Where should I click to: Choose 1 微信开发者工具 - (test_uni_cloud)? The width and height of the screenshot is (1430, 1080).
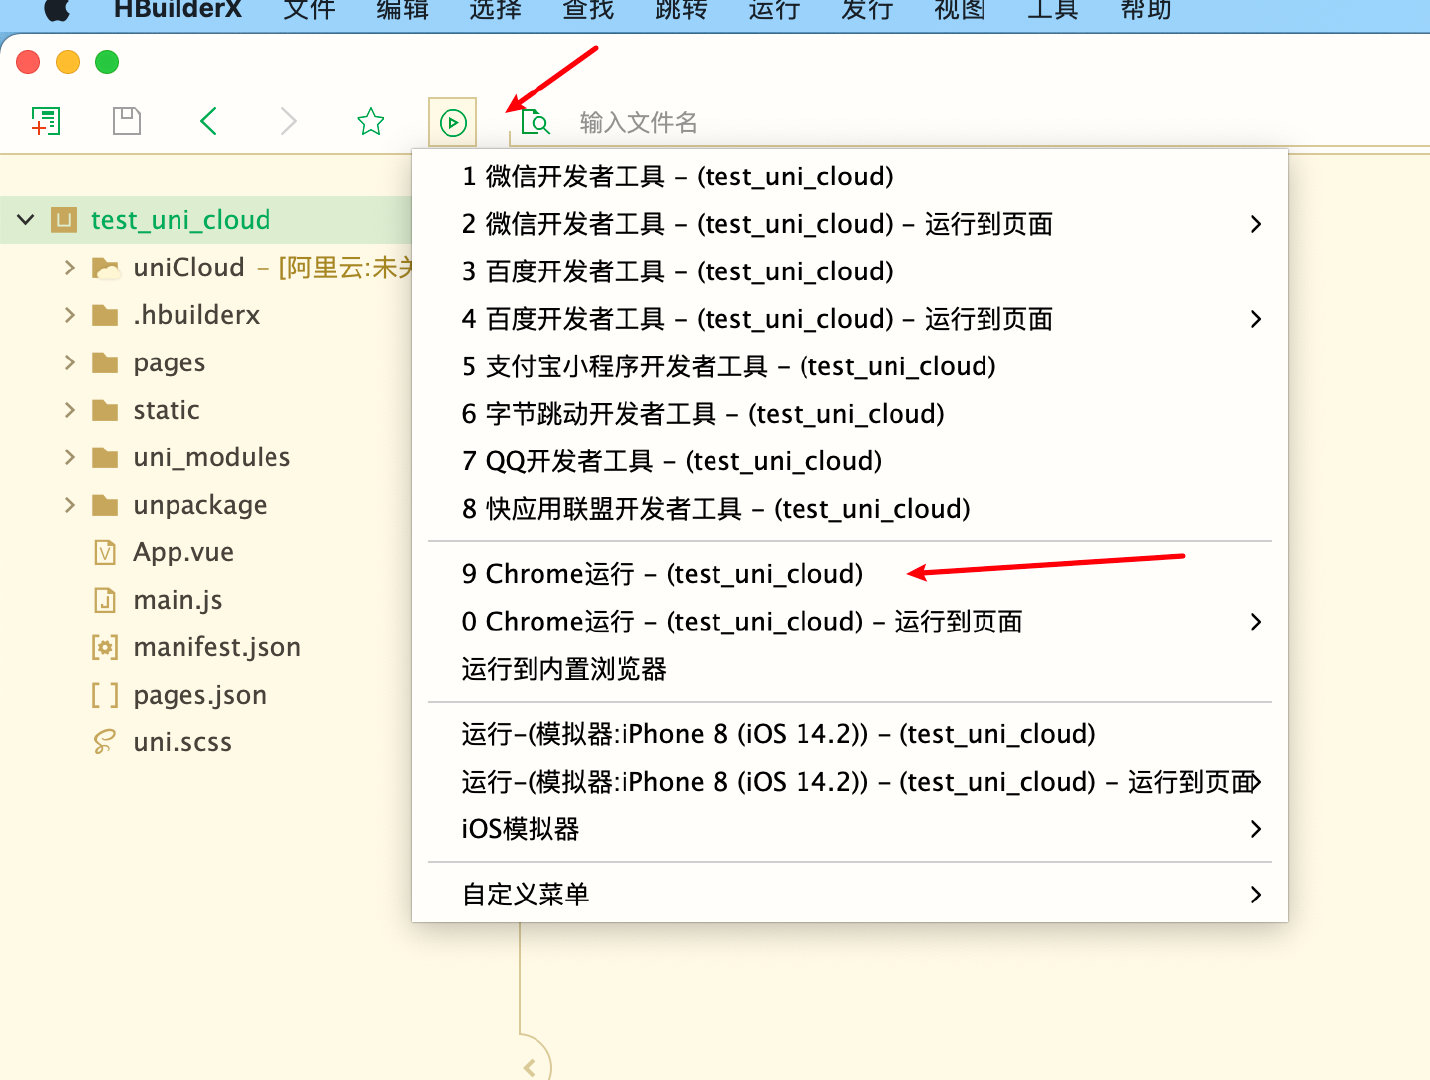point(850,176)
